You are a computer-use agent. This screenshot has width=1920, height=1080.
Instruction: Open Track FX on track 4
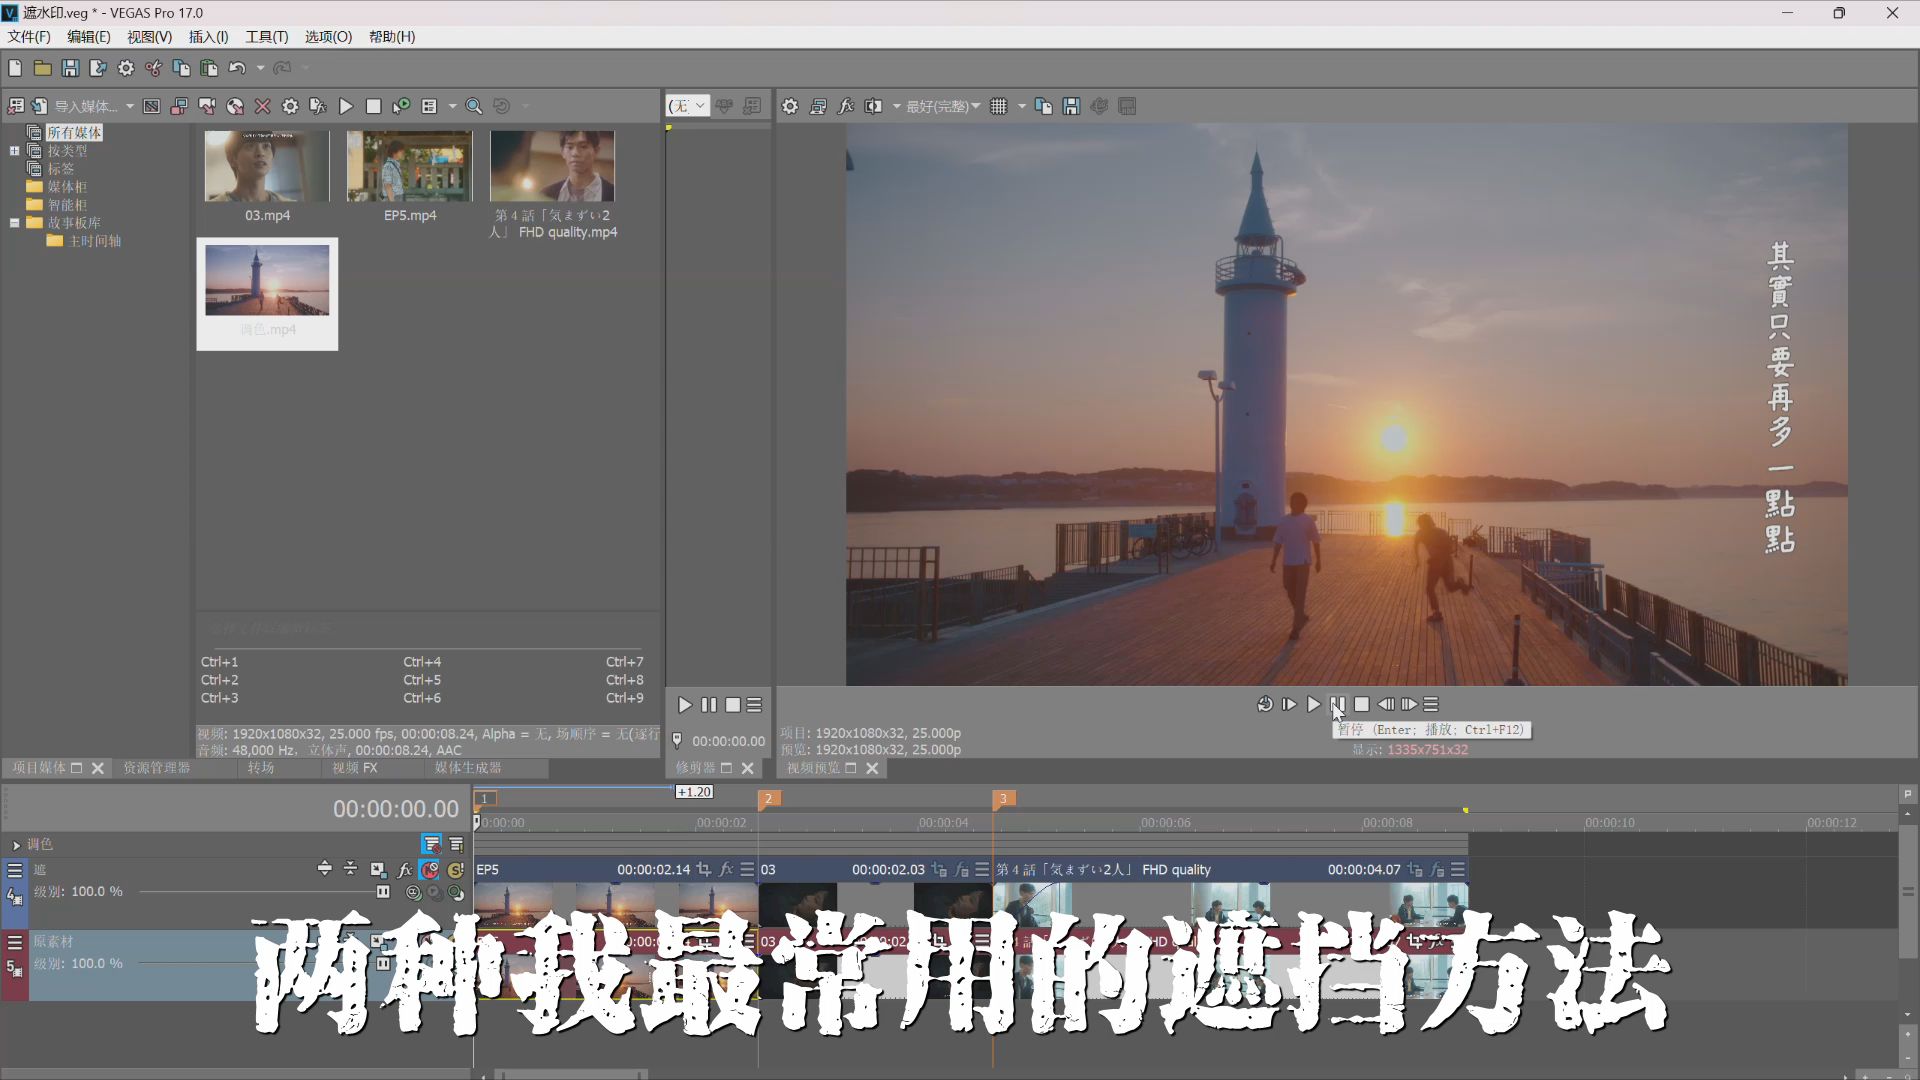coord(404,870)
